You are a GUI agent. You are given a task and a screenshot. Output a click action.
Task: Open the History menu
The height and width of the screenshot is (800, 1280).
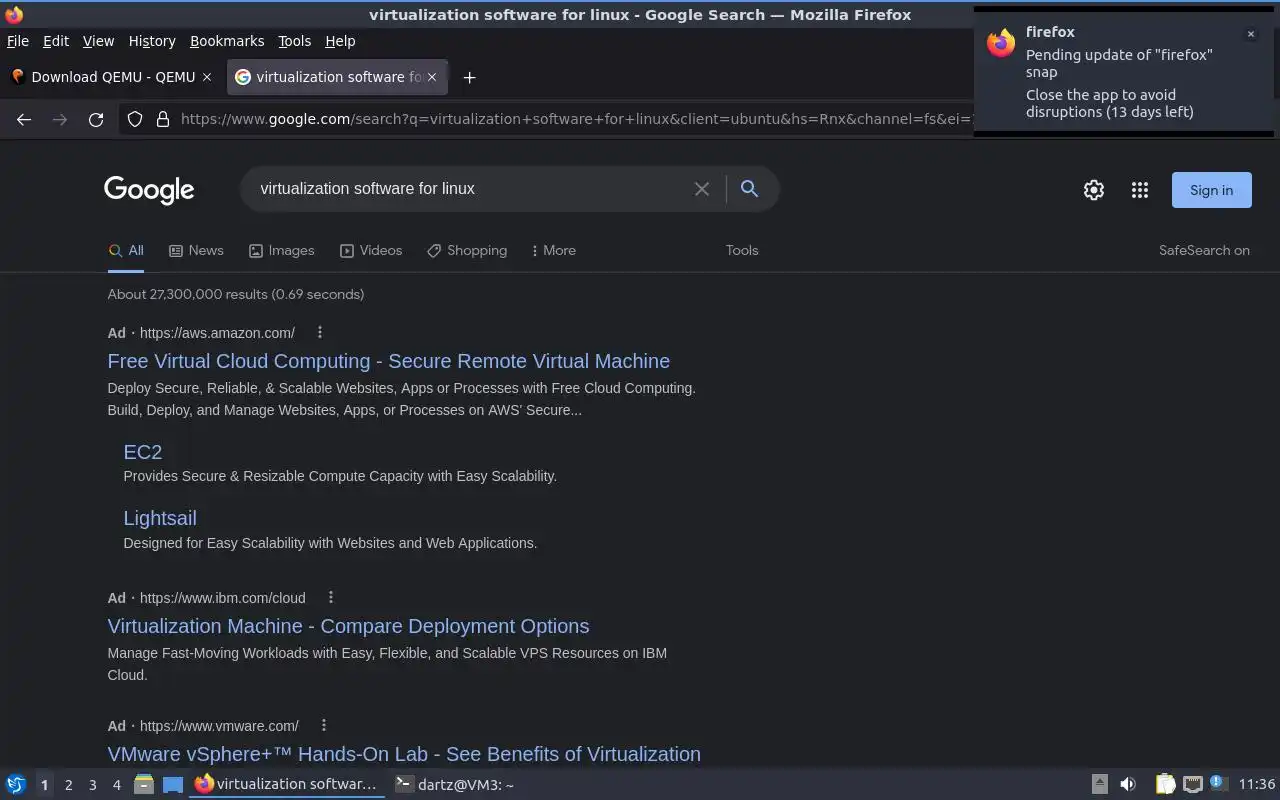(x=152, y=41)
